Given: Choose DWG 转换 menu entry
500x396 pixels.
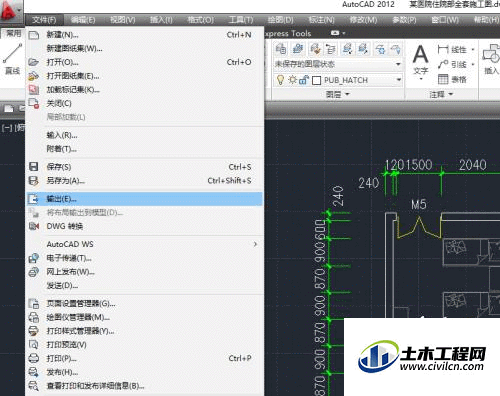Looking at the screenshot, I should coord(144,226).
